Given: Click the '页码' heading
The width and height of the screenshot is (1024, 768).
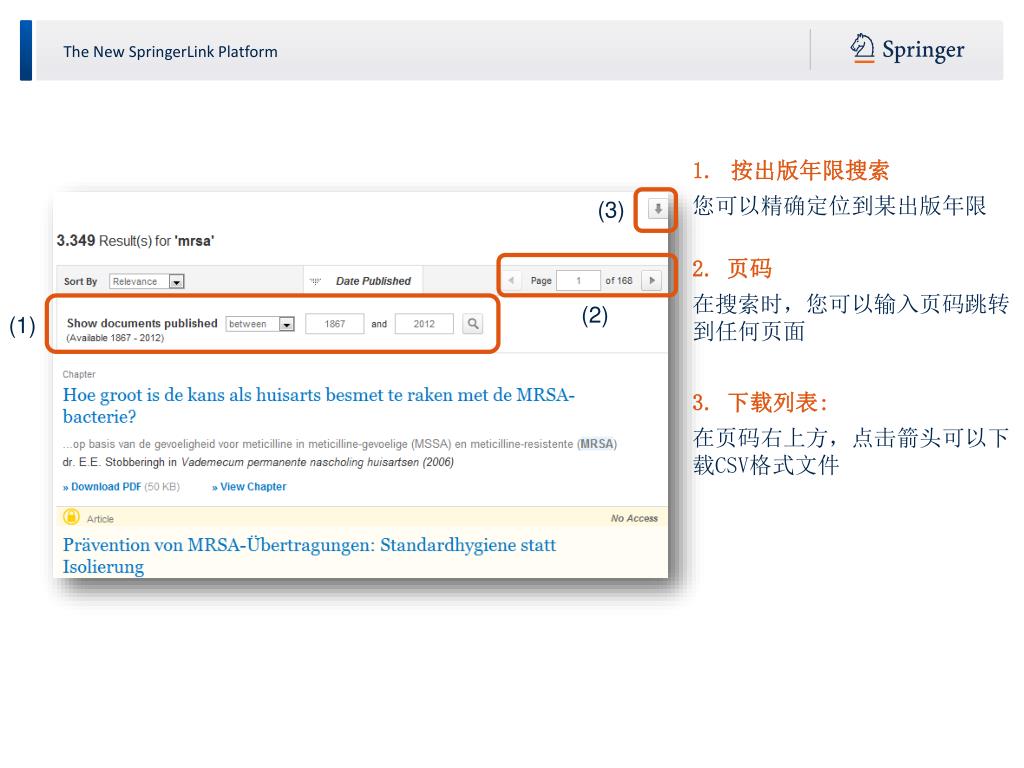Looking at the screenshot, I should point(750,268).
